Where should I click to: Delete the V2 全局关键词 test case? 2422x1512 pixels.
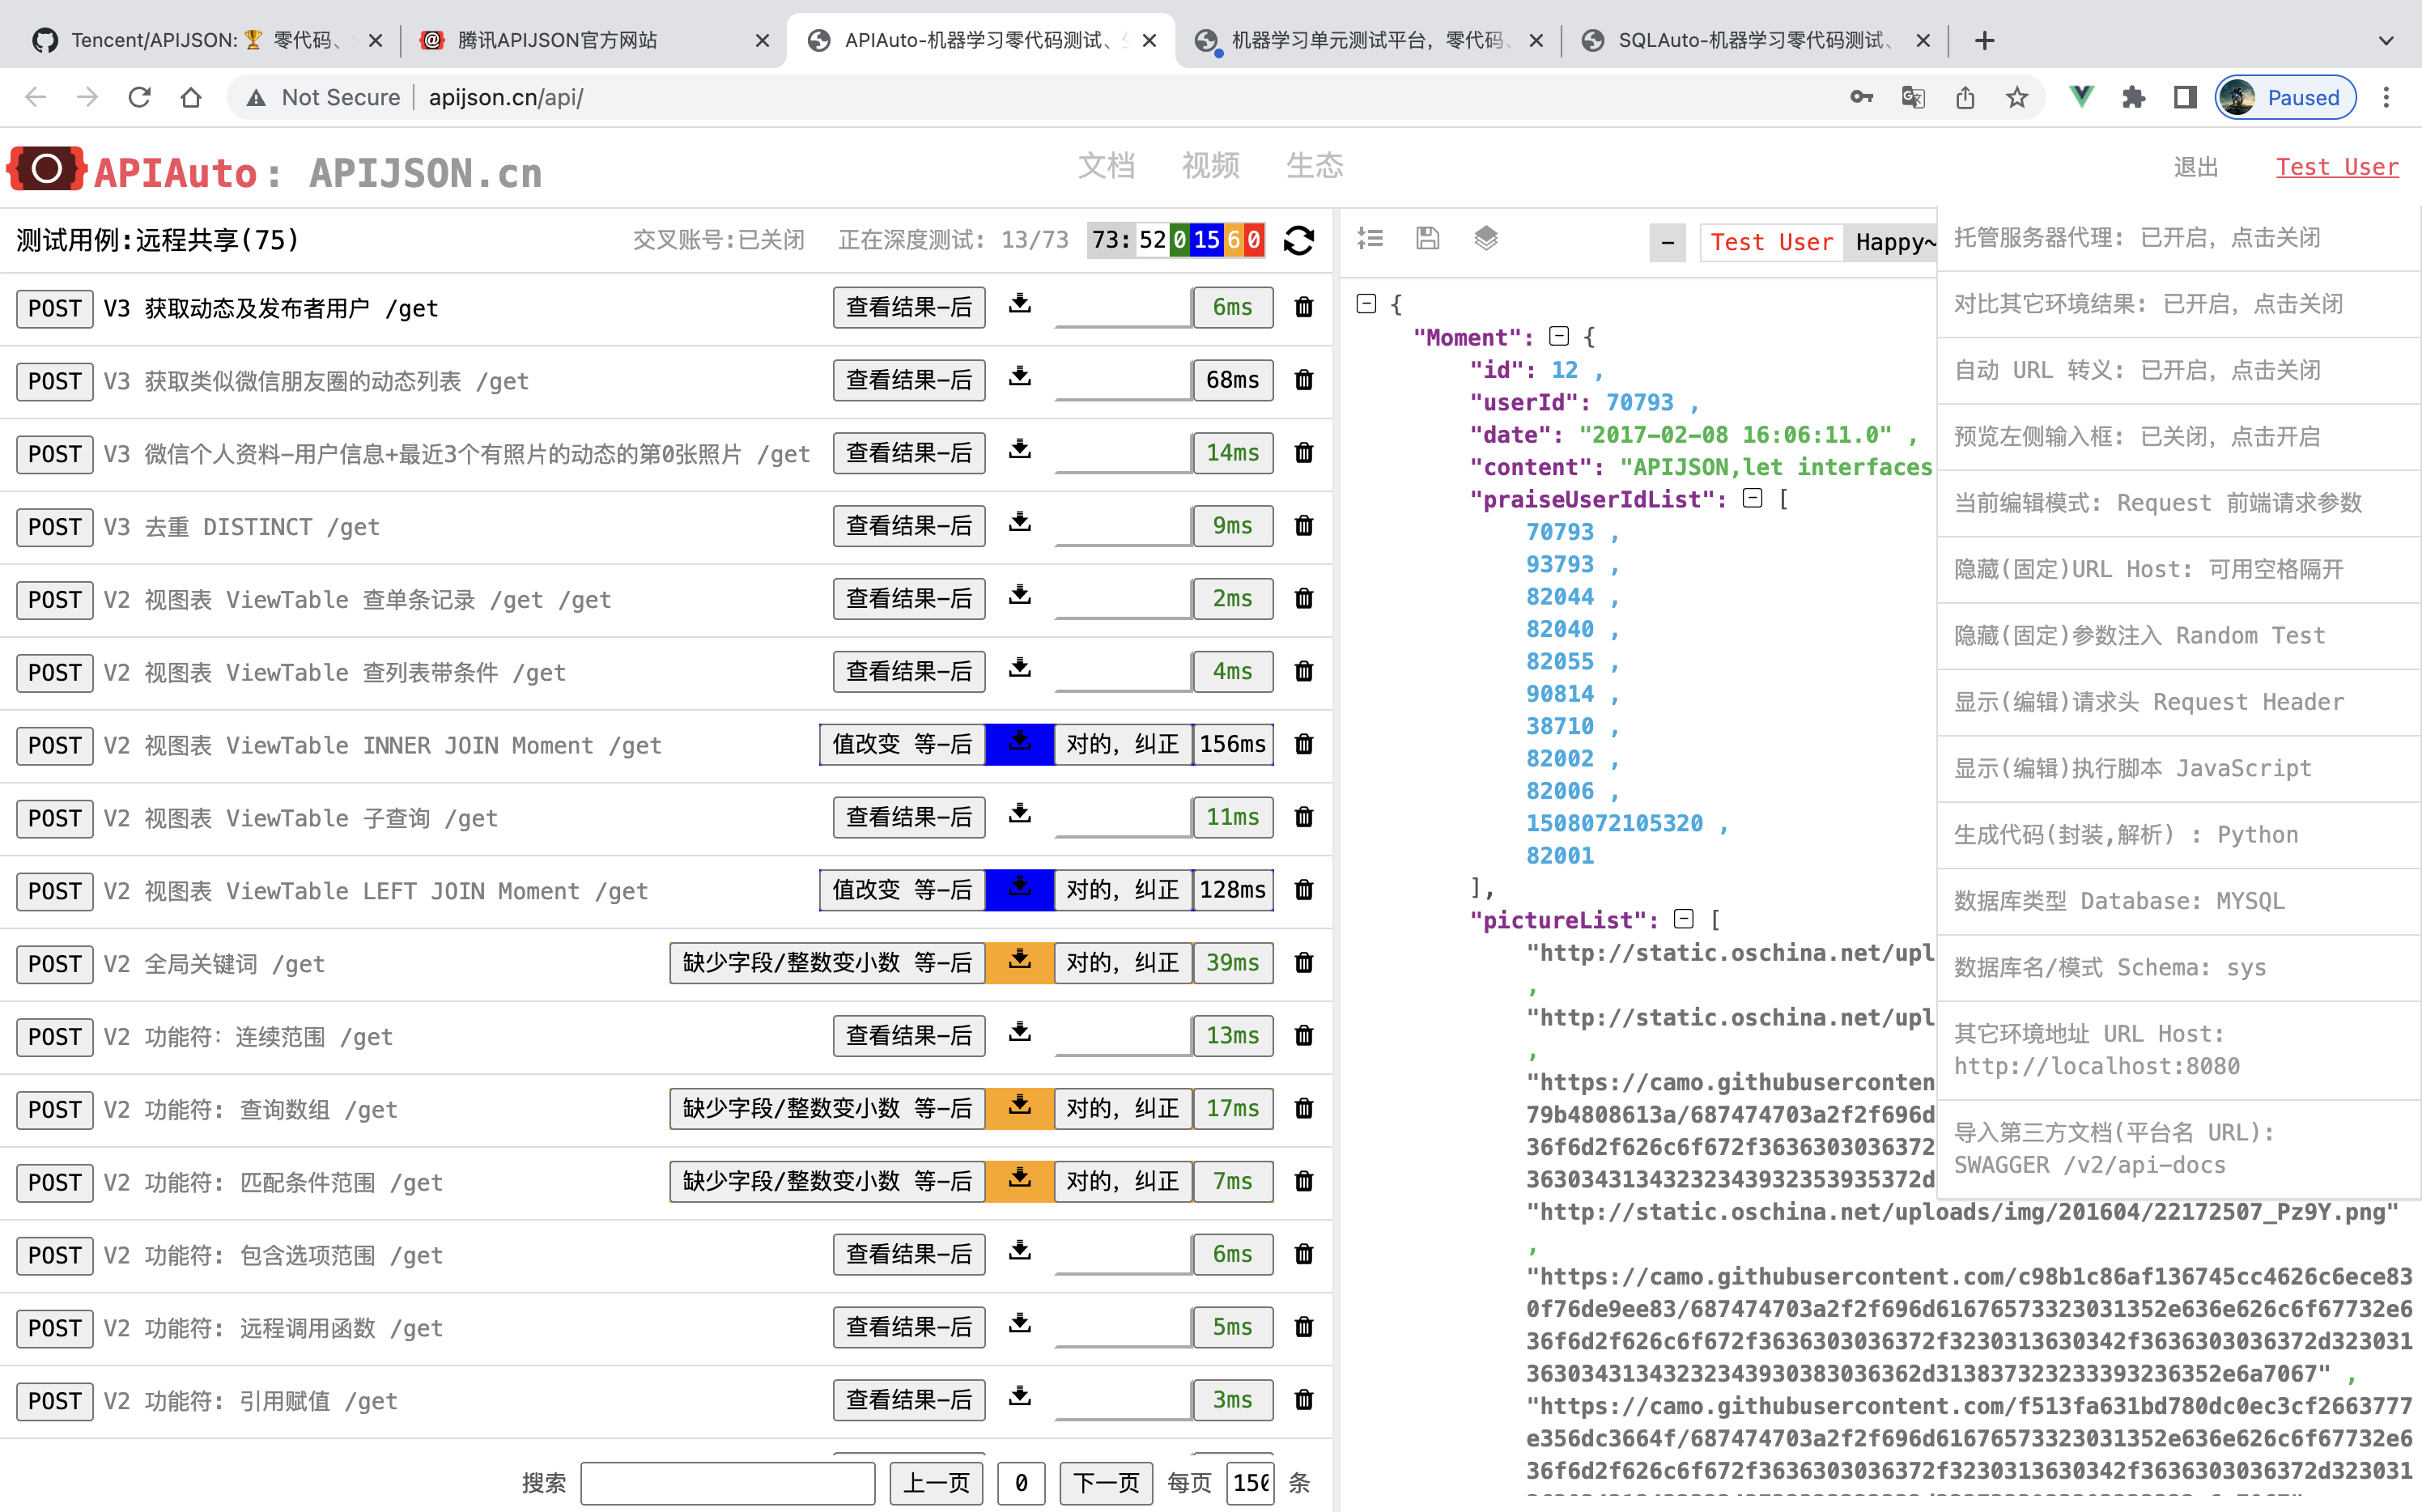[1303, 963]
